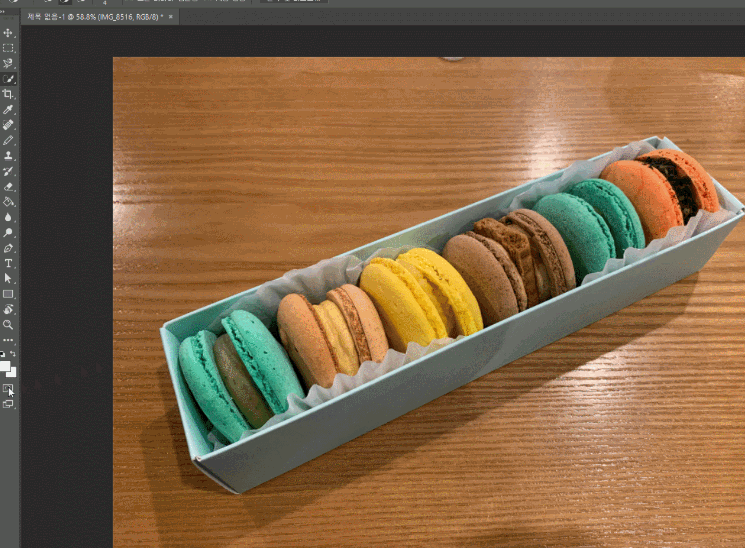Select the Crop tool
This screenshot has width=745, height=548.
[x=8, y=94]
